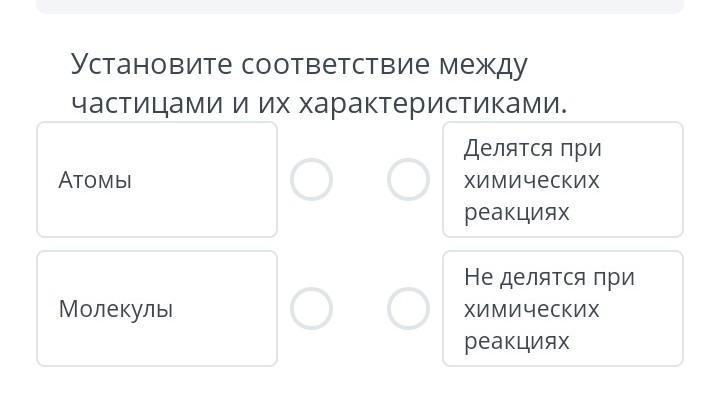
Task: Click the word 'Молекулы' label text
Action: pyautogui.click(x=116, y=309)
